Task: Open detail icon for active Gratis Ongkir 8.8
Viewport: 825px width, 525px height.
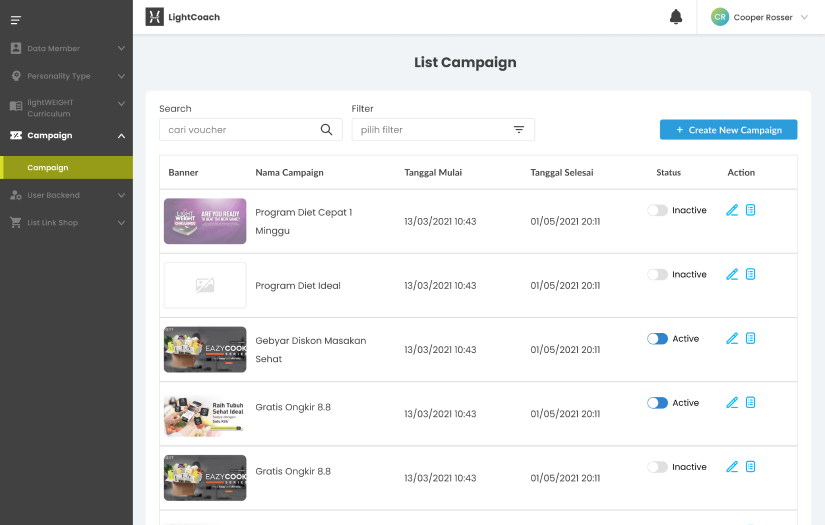Action: pos(750,402)
